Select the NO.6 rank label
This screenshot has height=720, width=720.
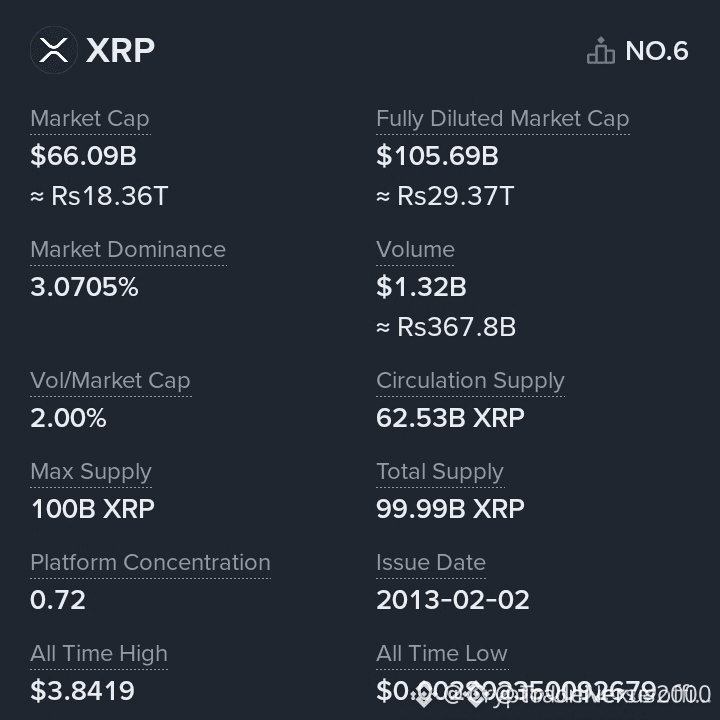pyautogui.click(x=657, y=51)
